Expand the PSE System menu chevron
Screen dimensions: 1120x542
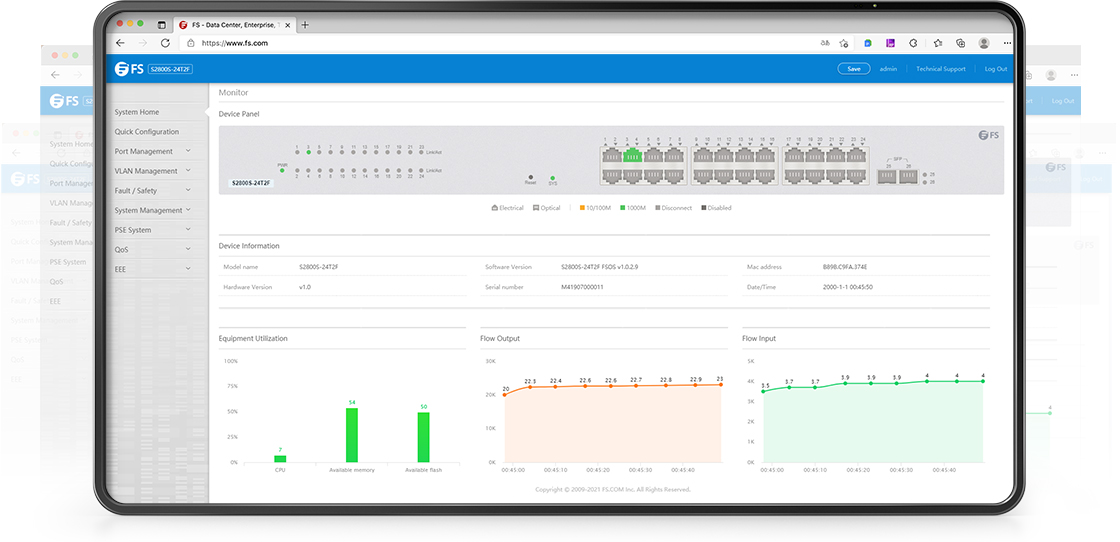tap(188, 229)
